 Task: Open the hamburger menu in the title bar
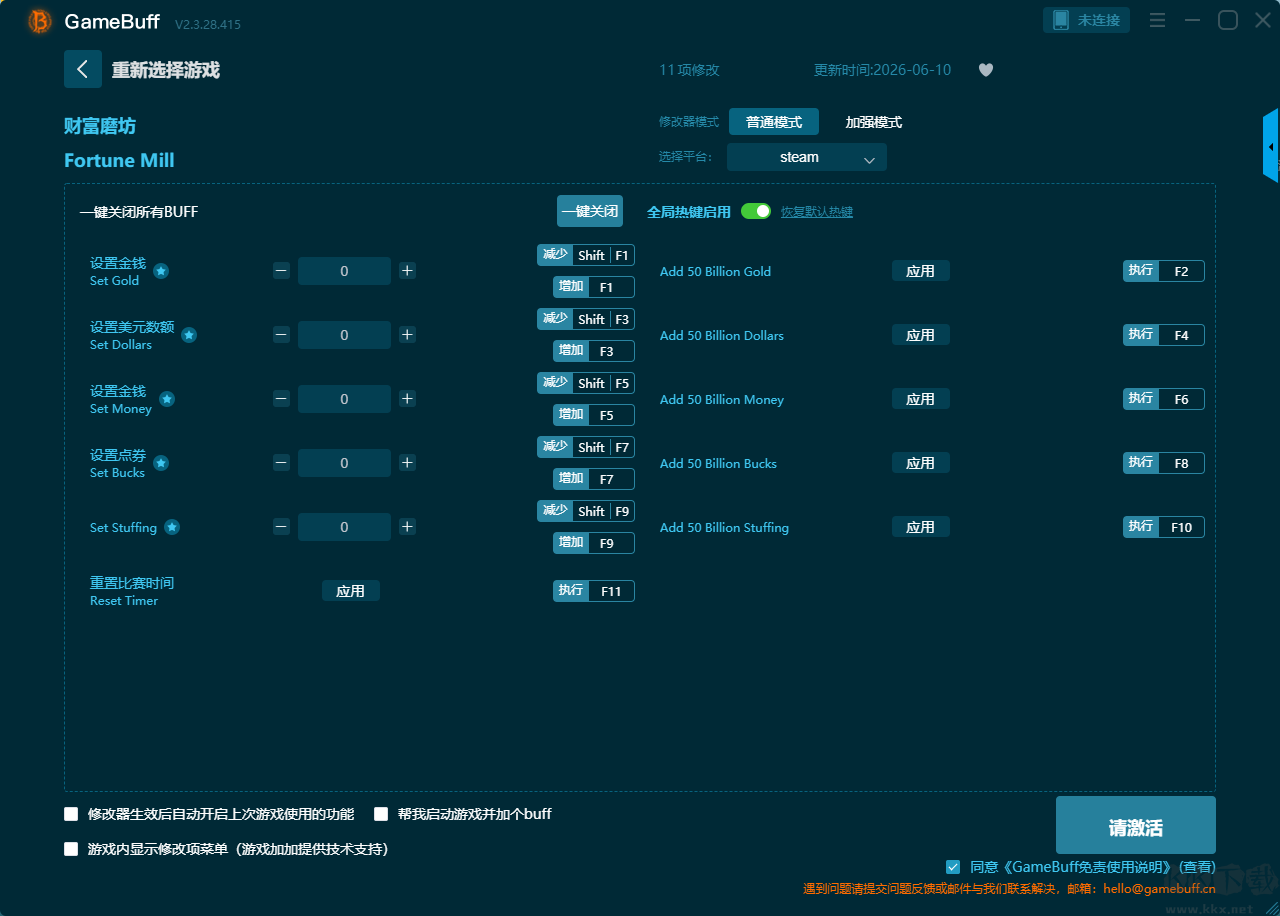pyautogui.click(x=1157, y=20)
